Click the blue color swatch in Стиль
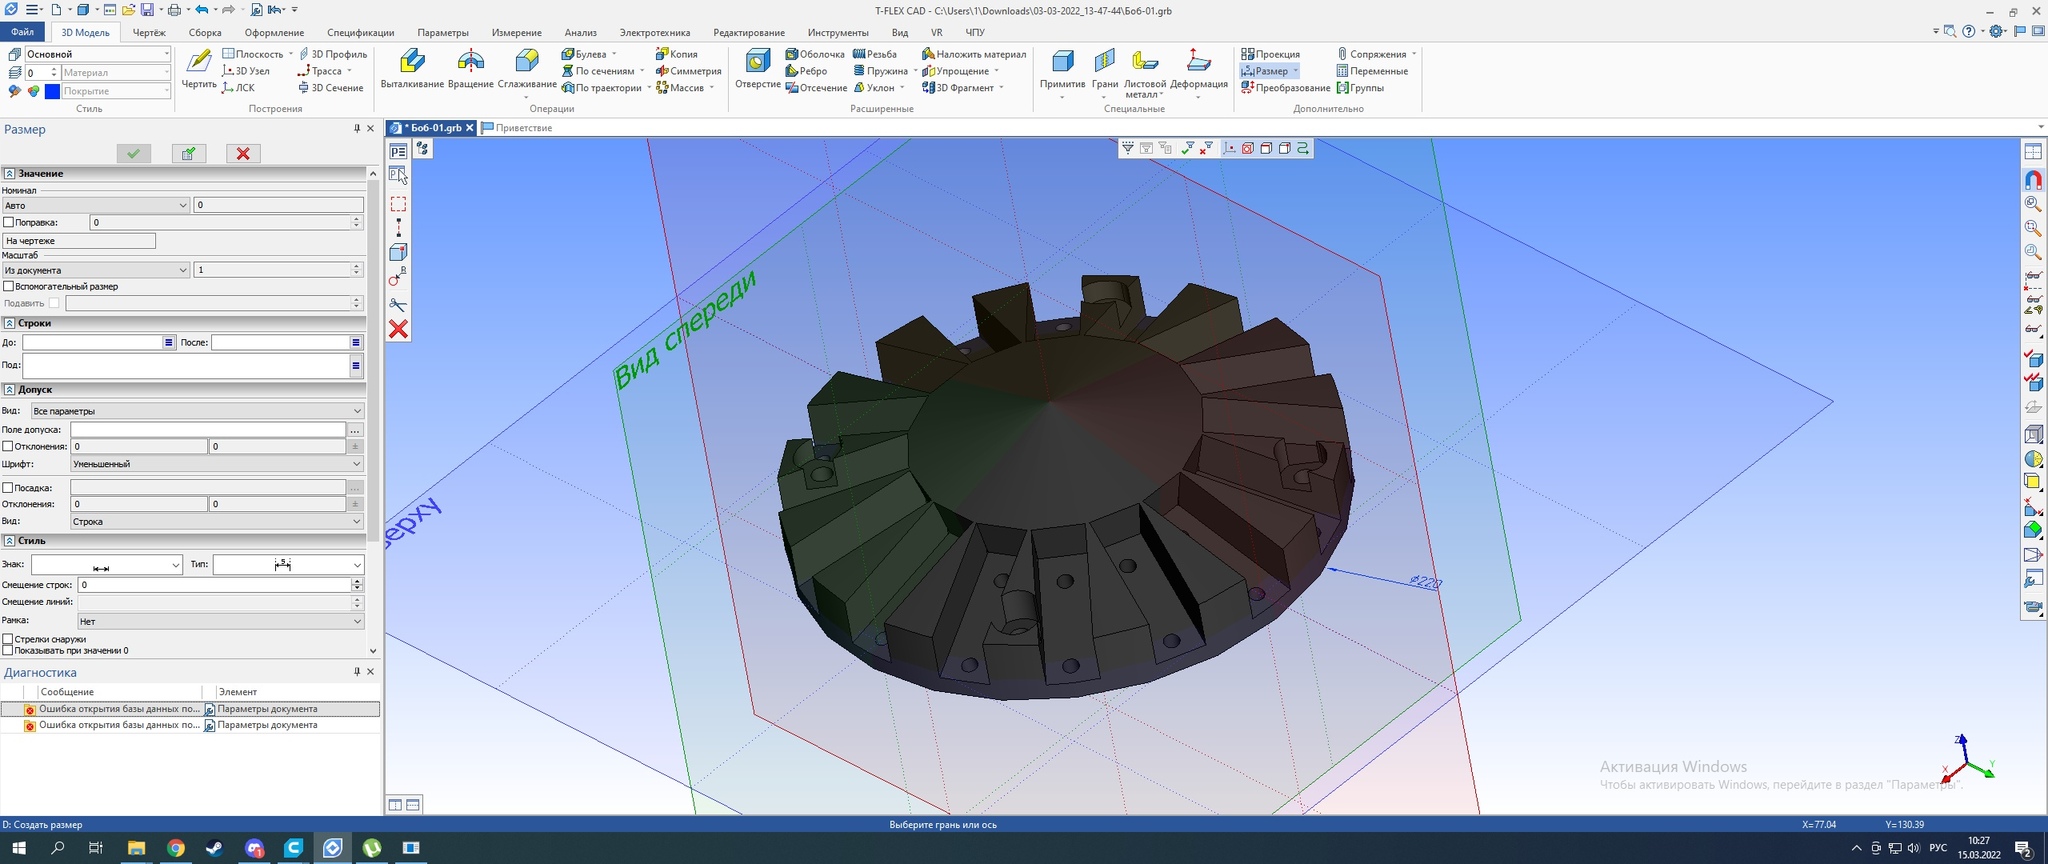This screenshot has width=2048, height=864. (x=52, y=91)
